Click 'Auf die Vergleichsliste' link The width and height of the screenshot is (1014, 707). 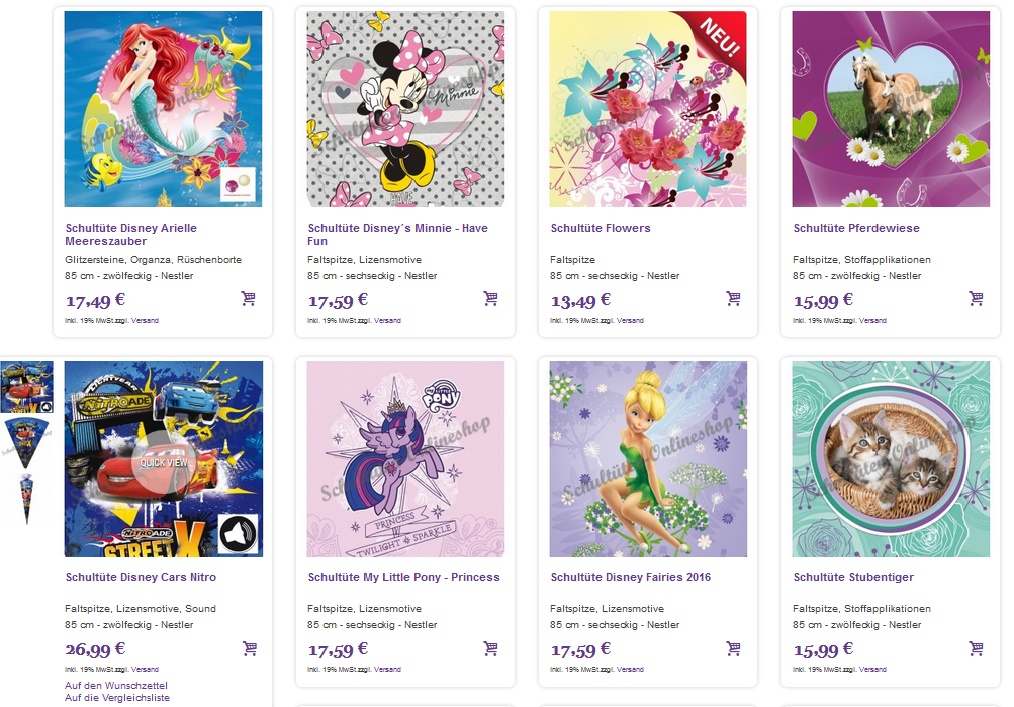point(117,698)
